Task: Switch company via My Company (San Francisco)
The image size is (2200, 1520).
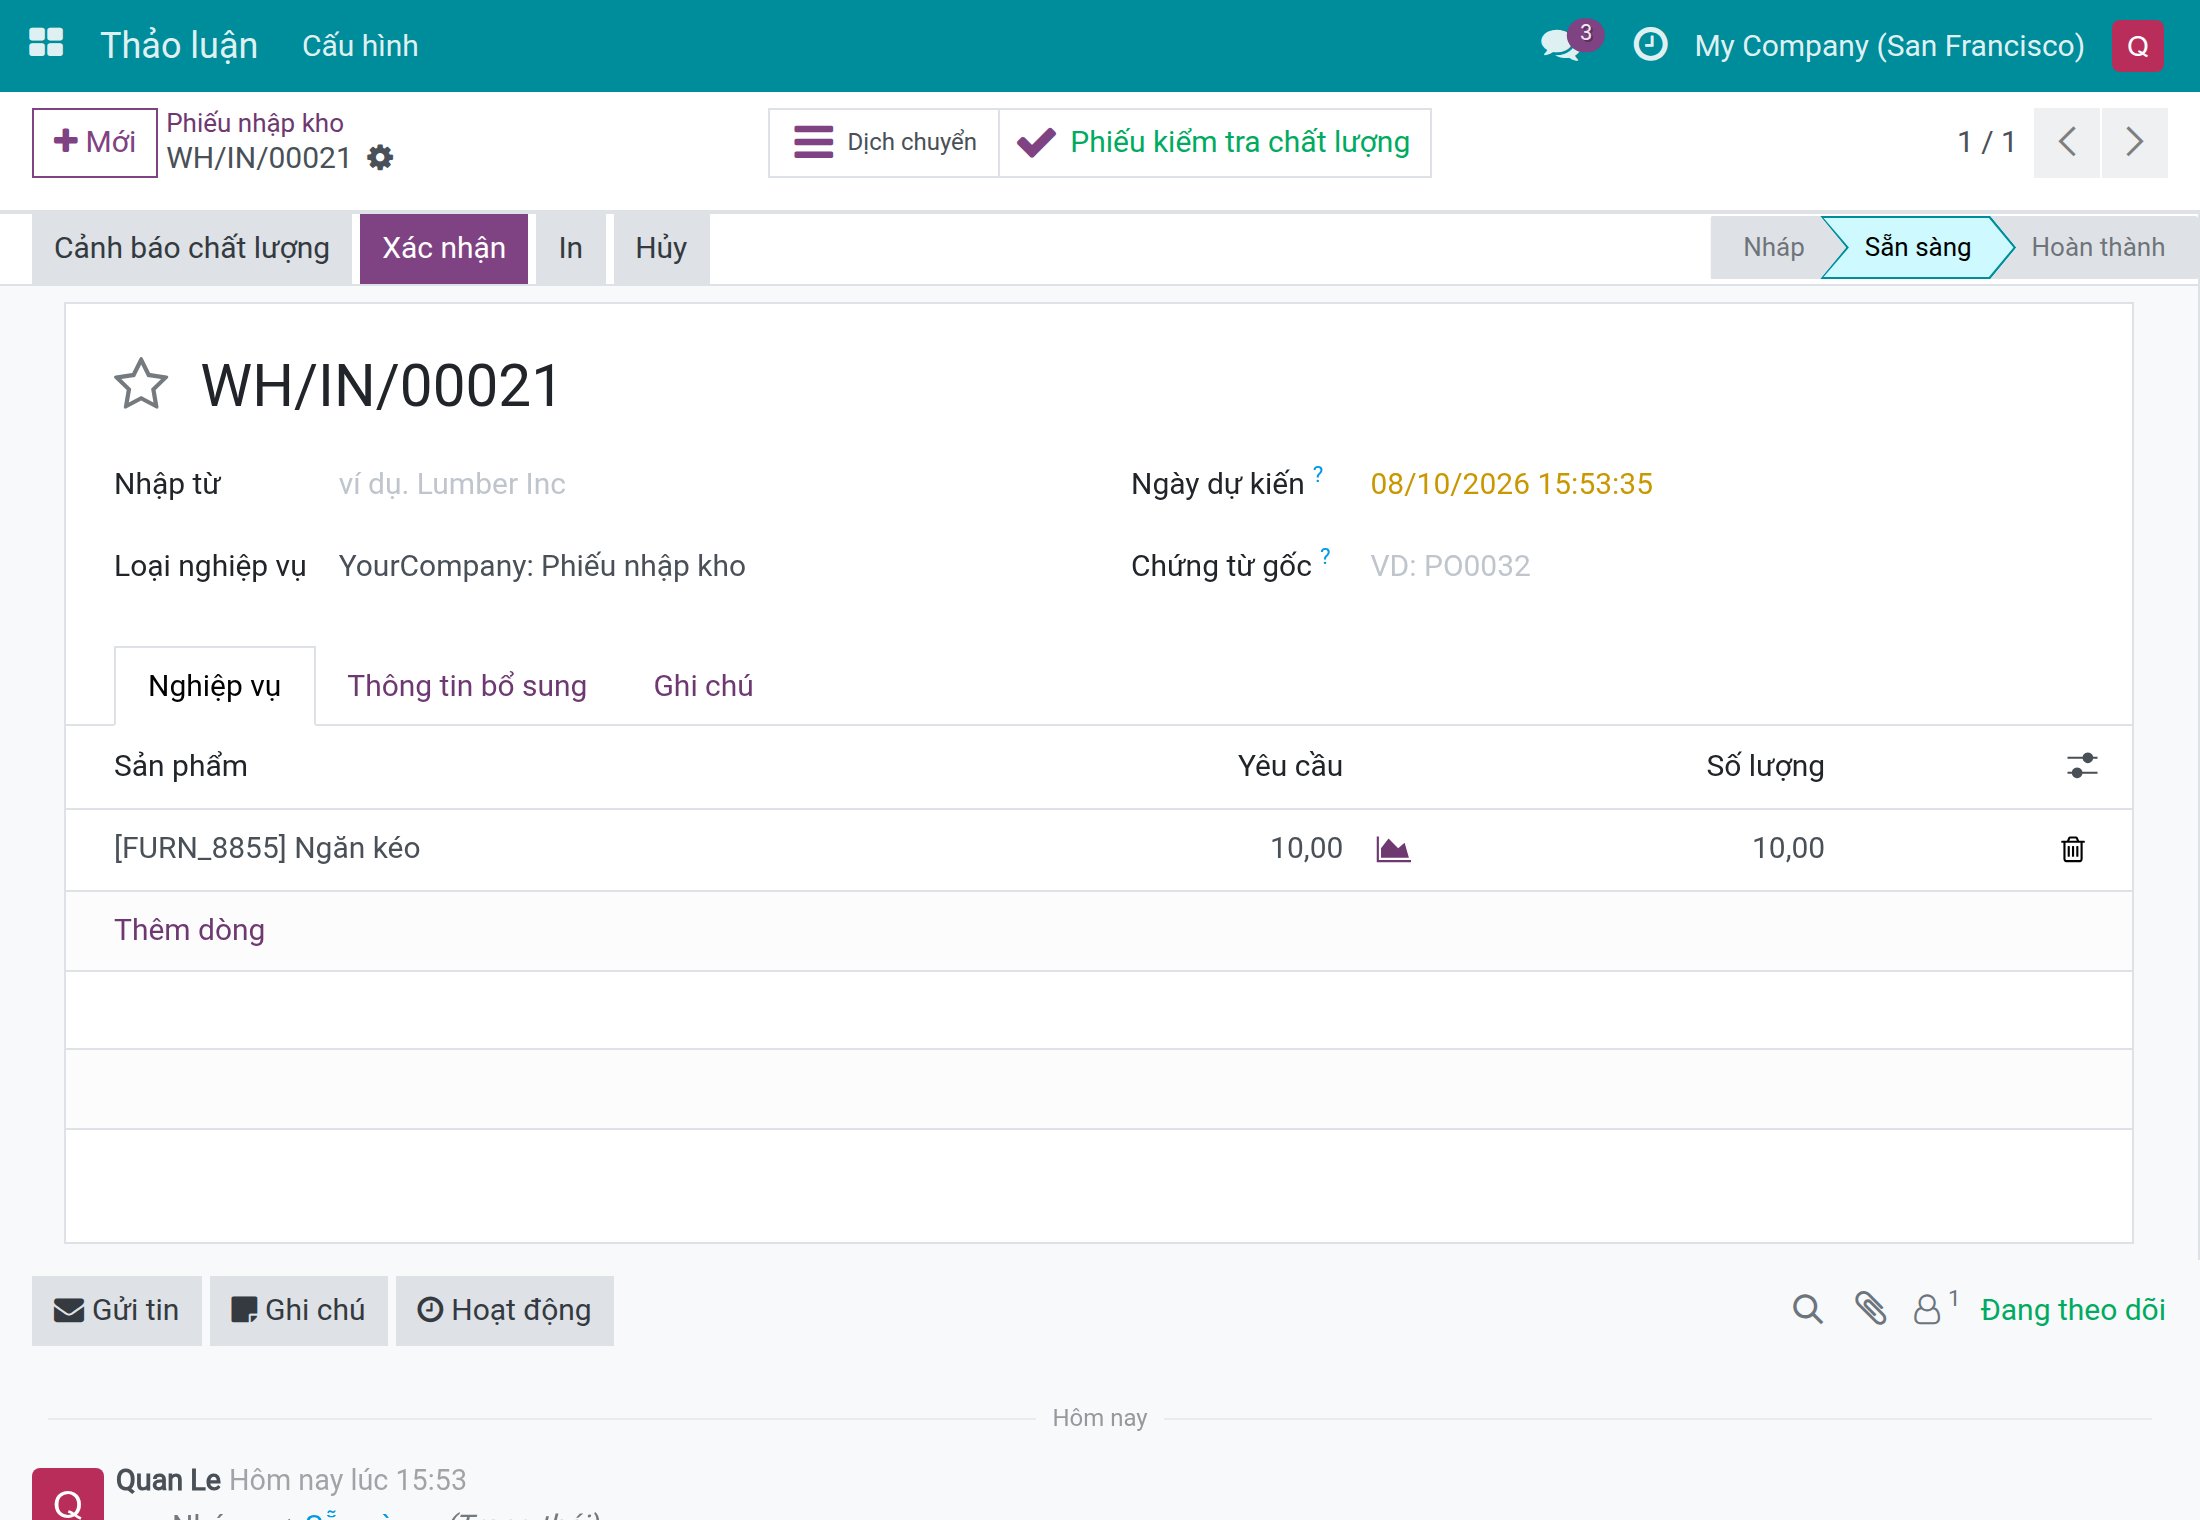Action: point(1889,46)
